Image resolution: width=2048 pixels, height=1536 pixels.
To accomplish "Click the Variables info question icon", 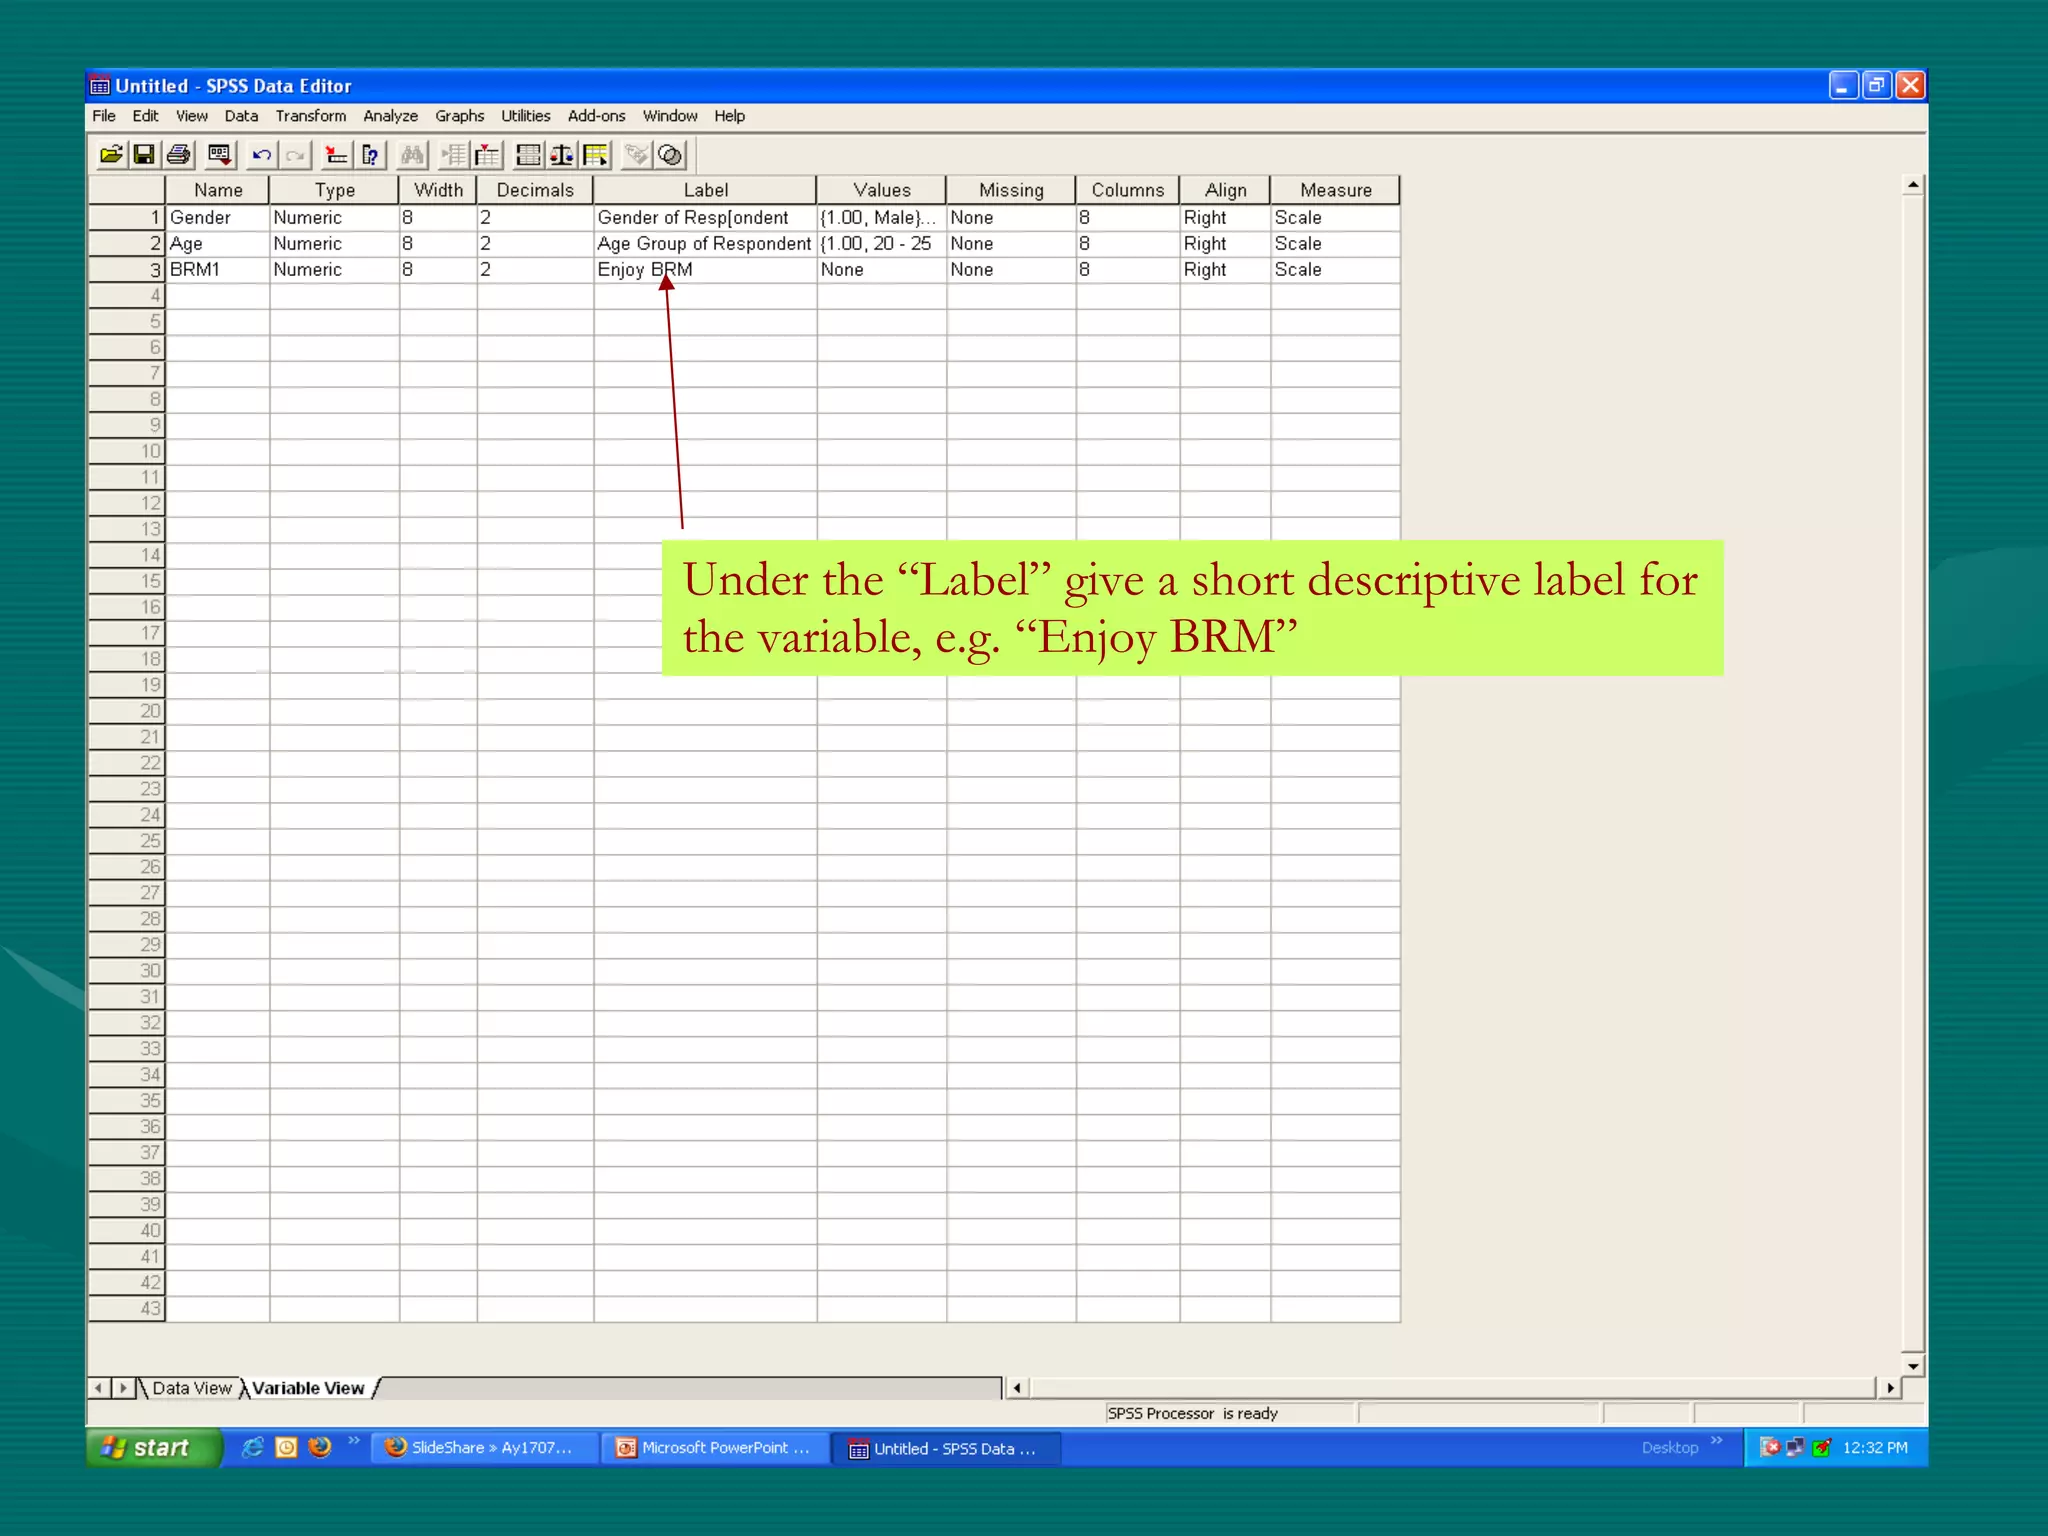I will coord(371,155).
